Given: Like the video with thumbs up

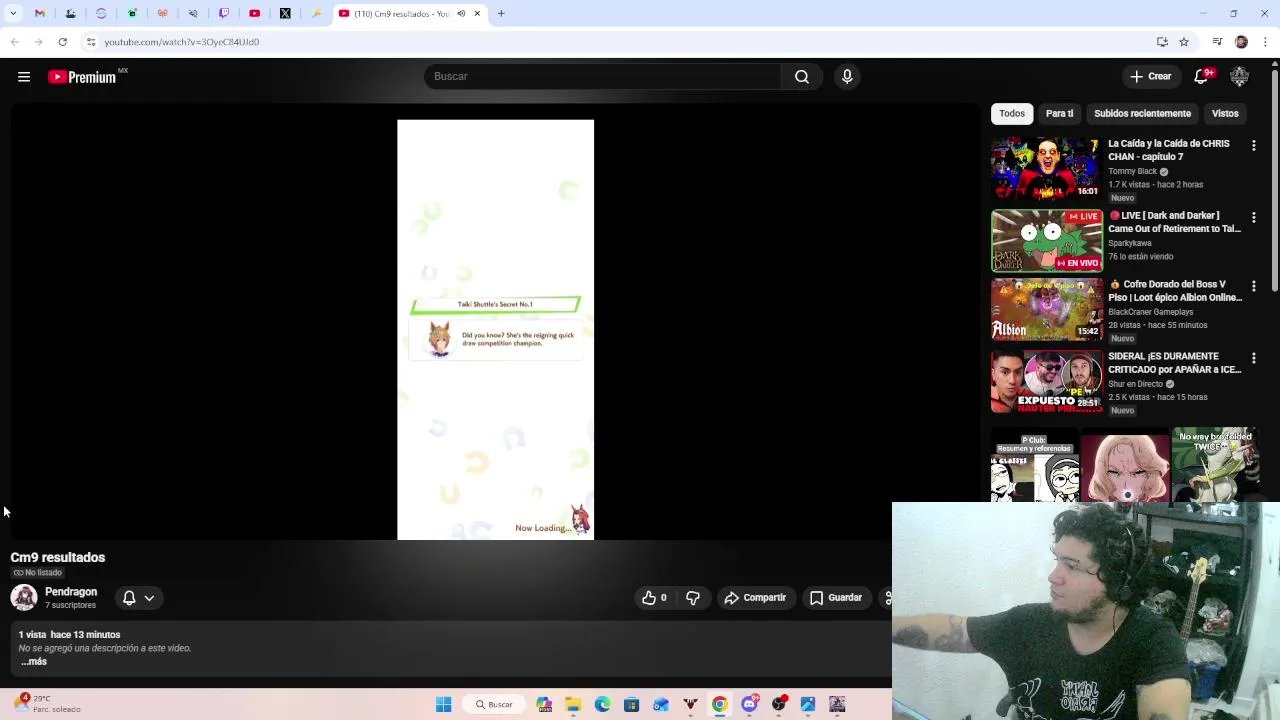Looking at the screenshot, I should (654, 598).
